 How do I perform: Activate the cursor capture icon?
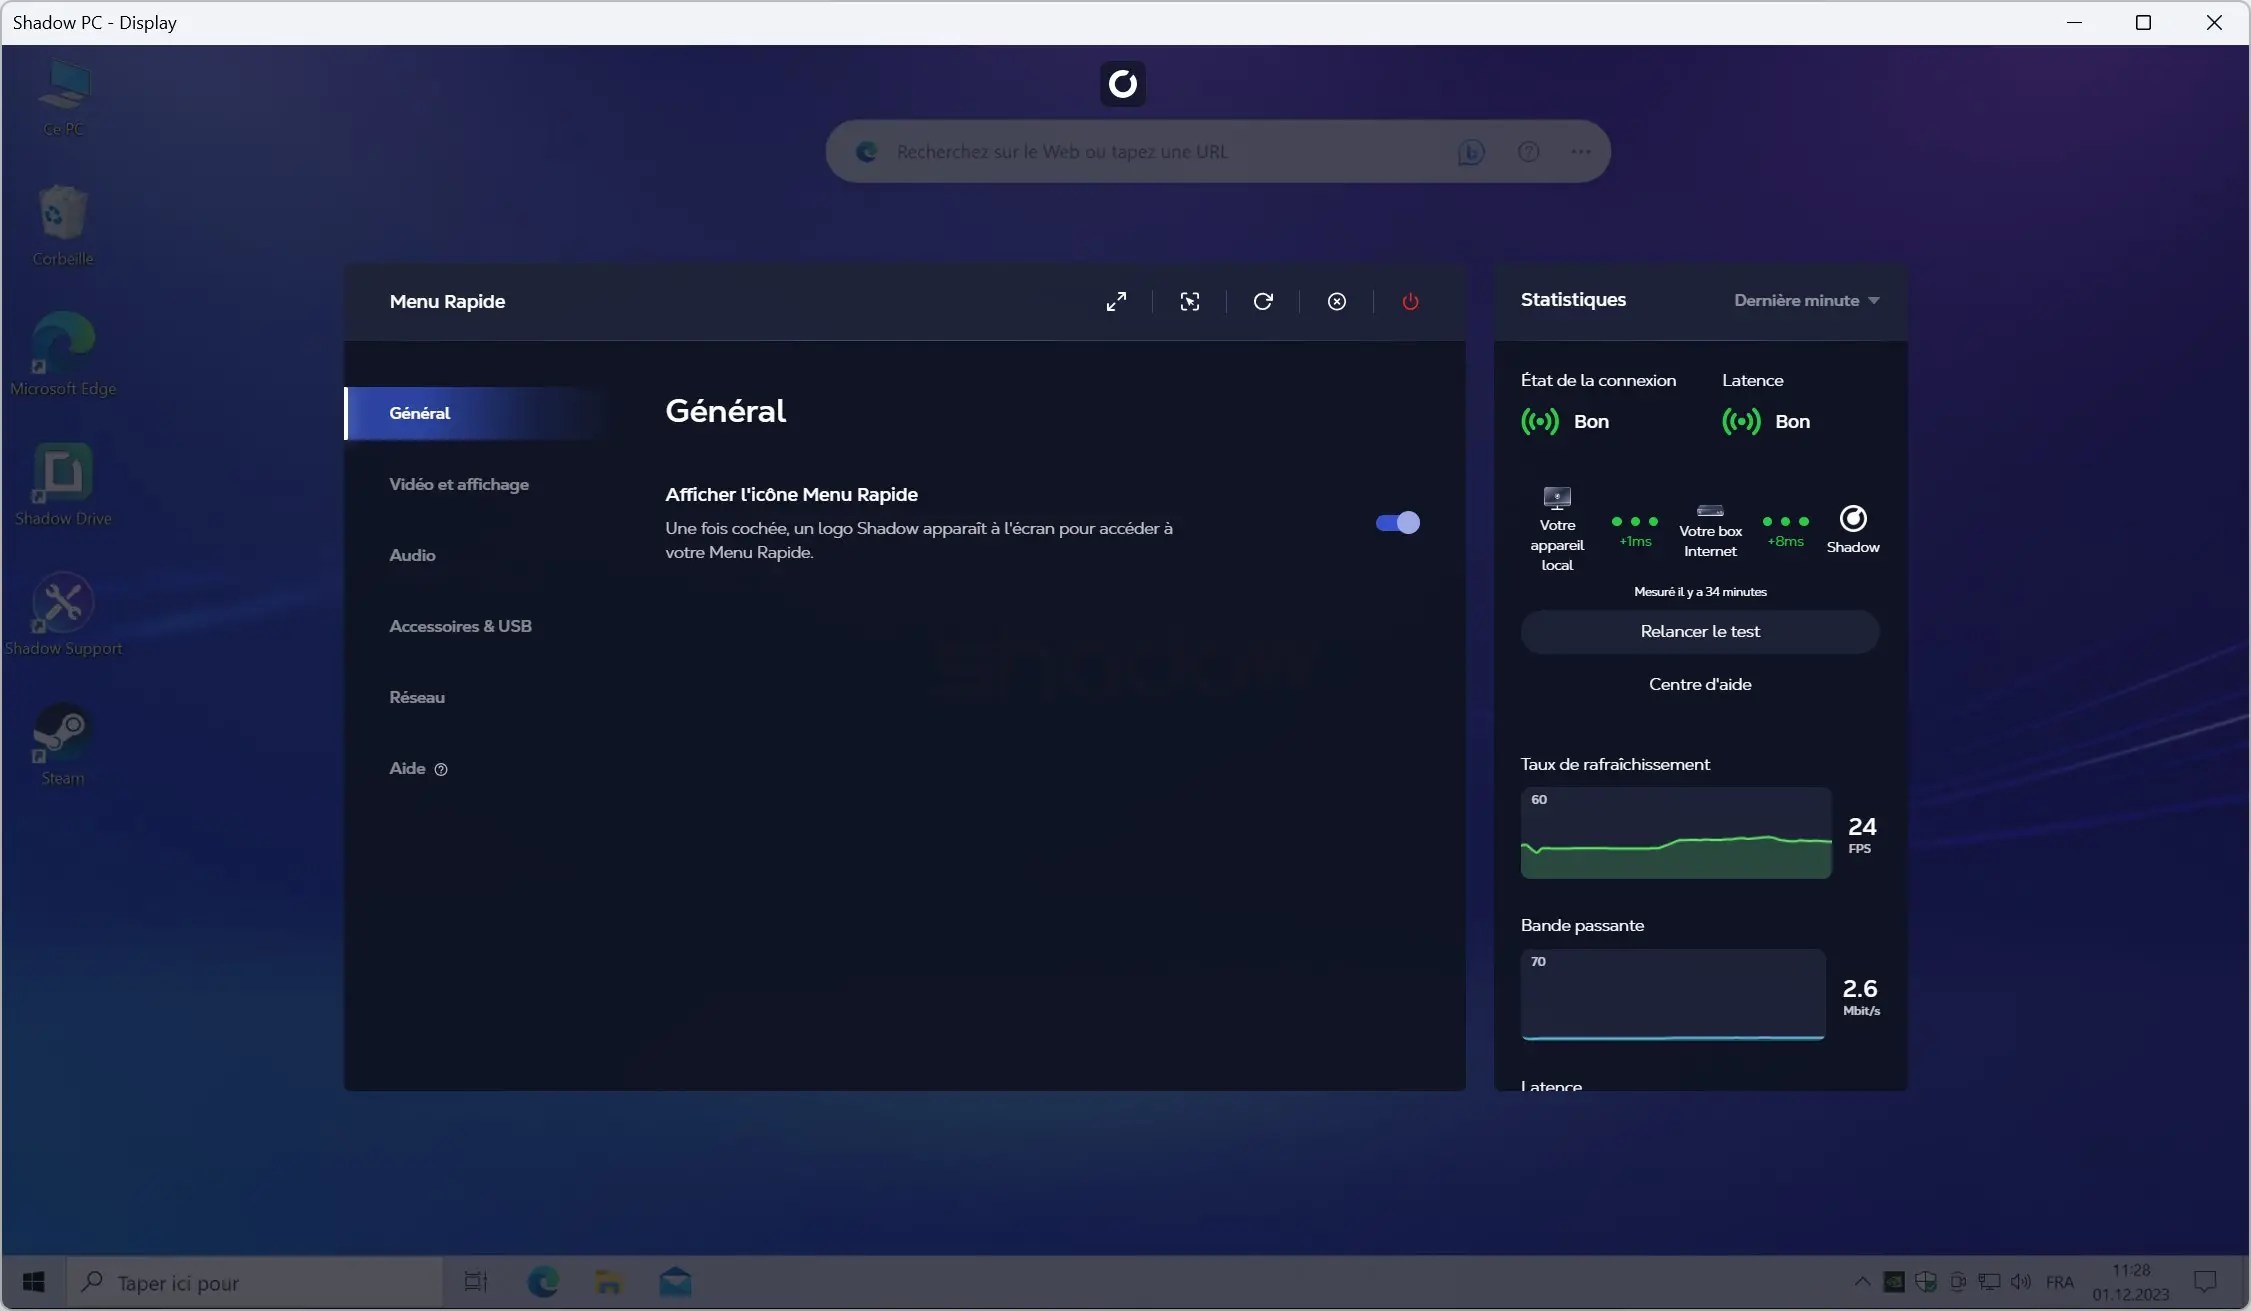pyautogui.click(x=1190, y=301)
